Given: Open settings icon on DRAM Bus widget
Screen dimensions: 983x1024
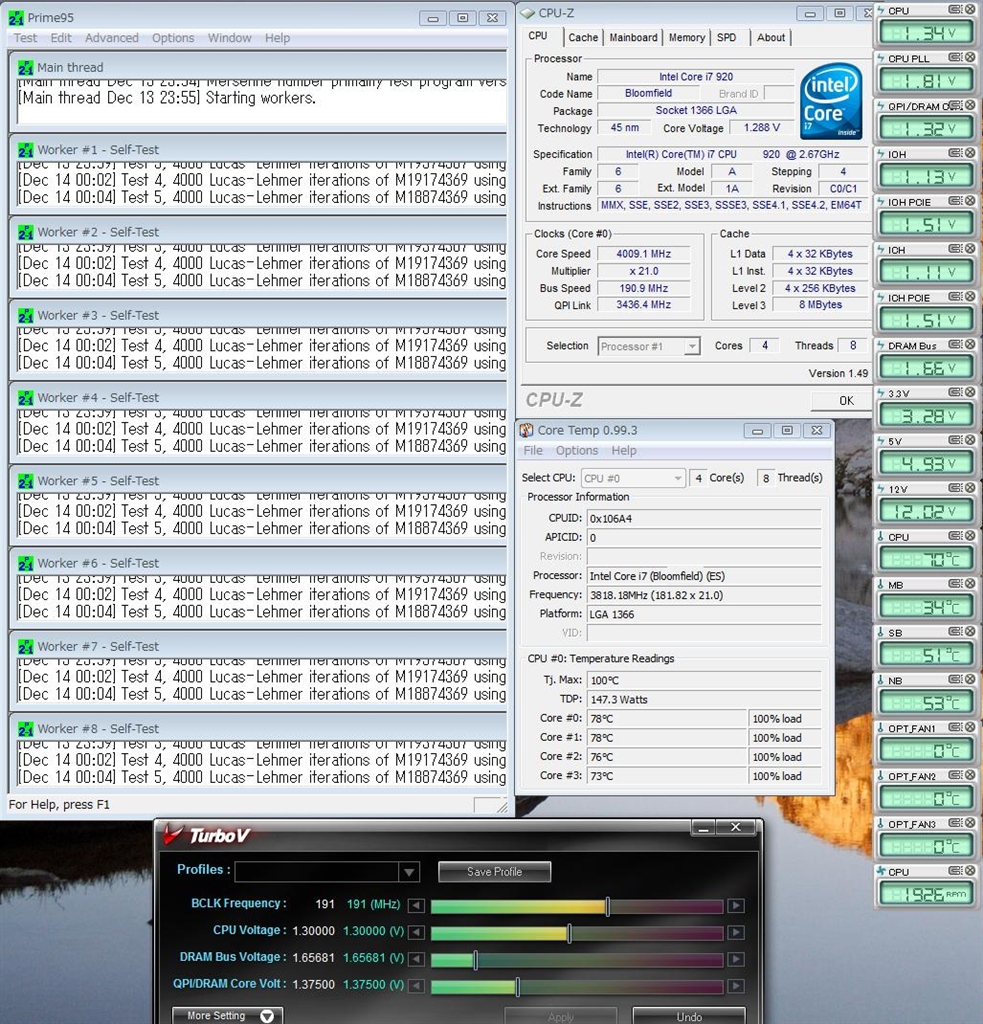Looking at the screenshot, I should [x=955, y=346].
